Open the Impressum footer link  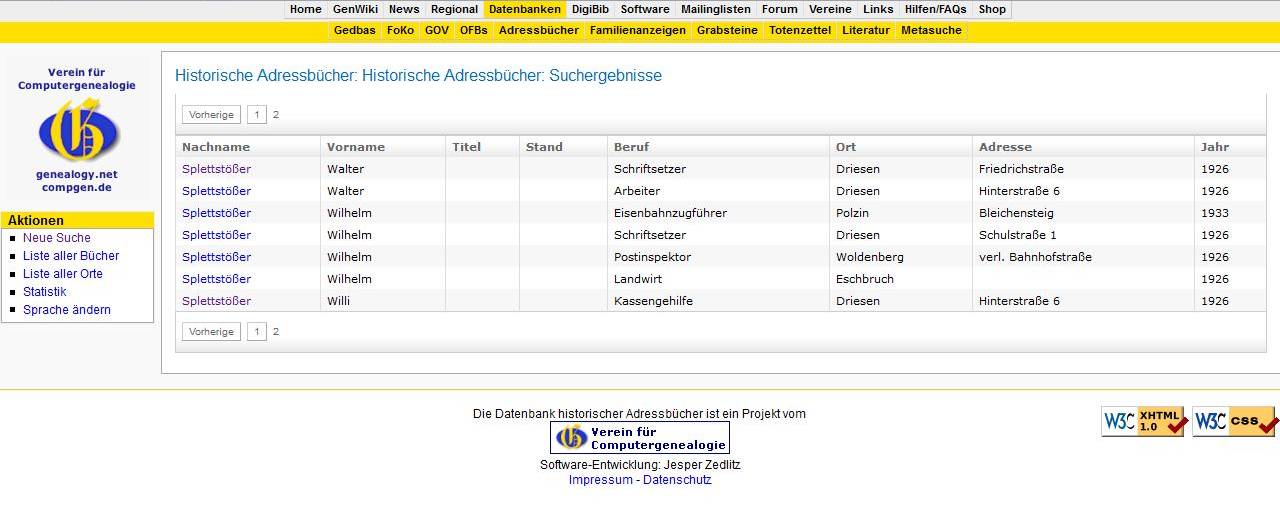(x=601, y=480)
